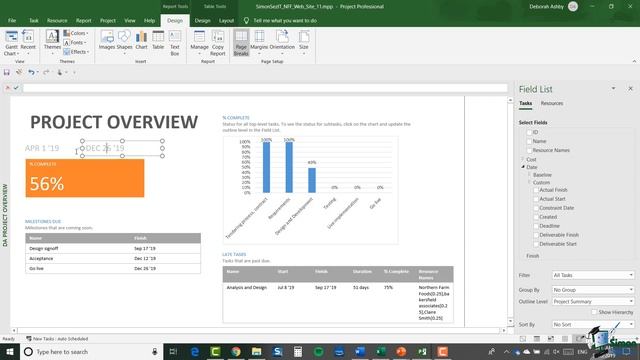The image size is (640, 360).
Task: Check the Deadline field checkbox
Action: [536, 226]
